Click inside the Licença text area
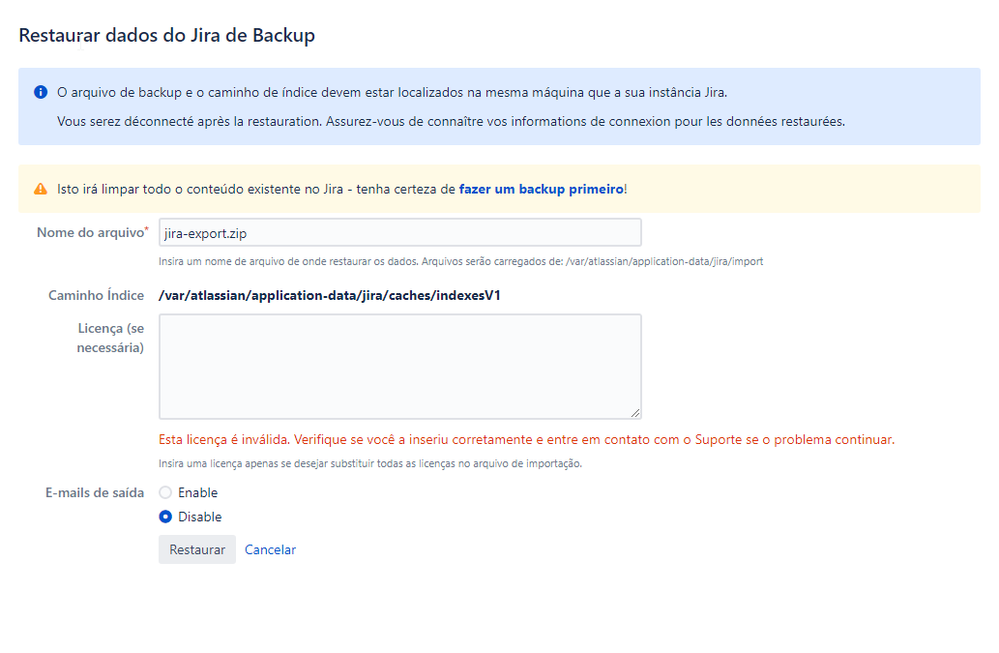 click(400, 366)
